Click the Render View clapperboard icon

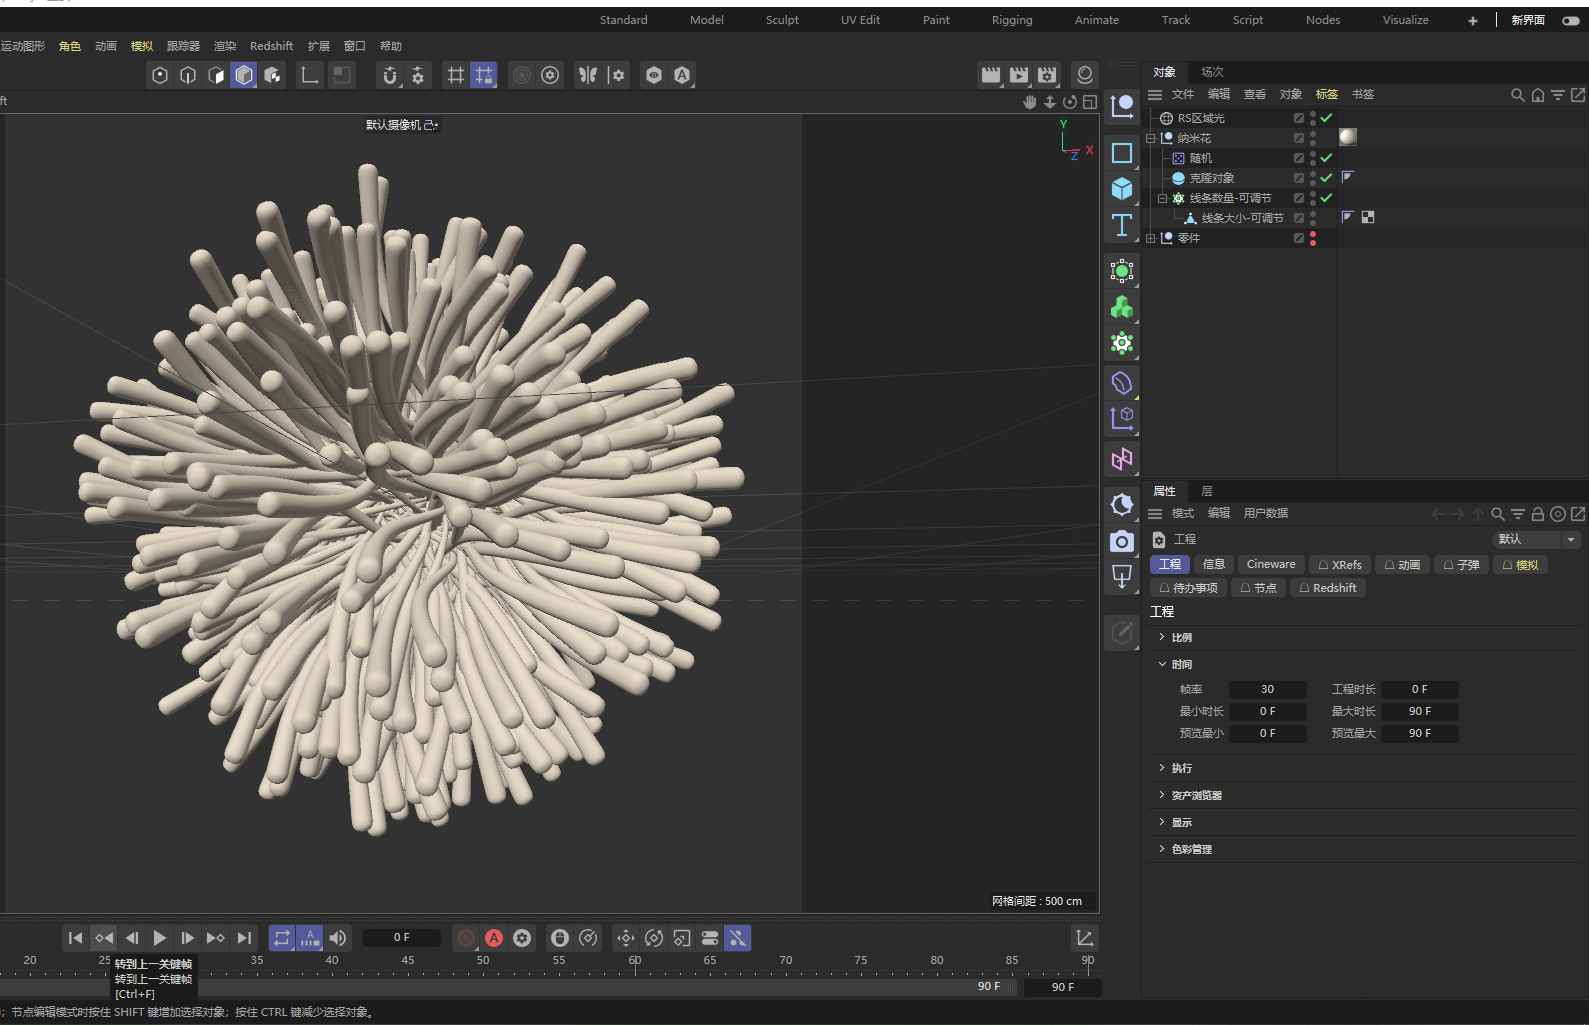pyautogui.click(x=991, y=75)
